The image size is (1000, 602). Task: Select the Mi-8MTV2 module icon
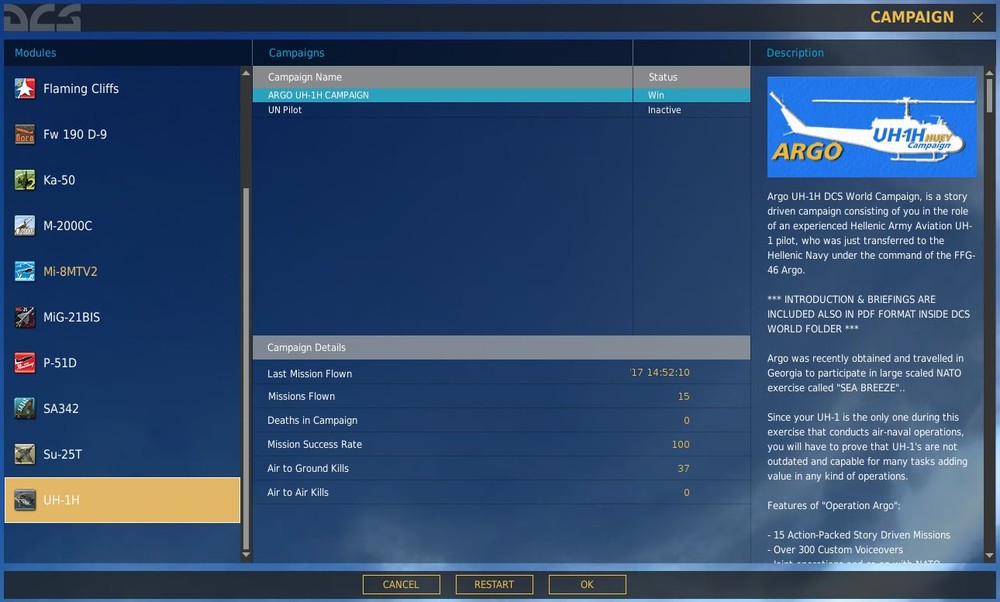25,271
